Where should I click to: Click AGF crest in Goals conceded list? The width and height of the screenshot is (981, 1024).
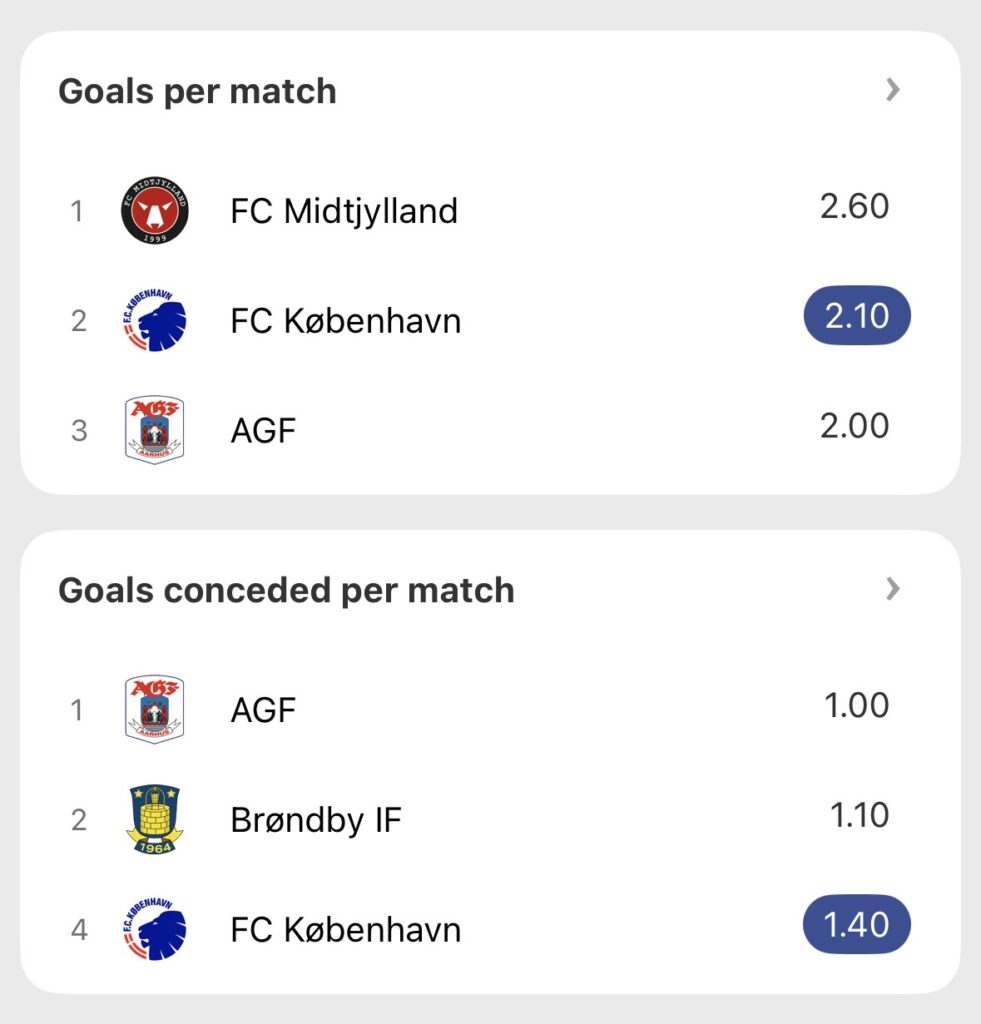(x=154, y=710)
